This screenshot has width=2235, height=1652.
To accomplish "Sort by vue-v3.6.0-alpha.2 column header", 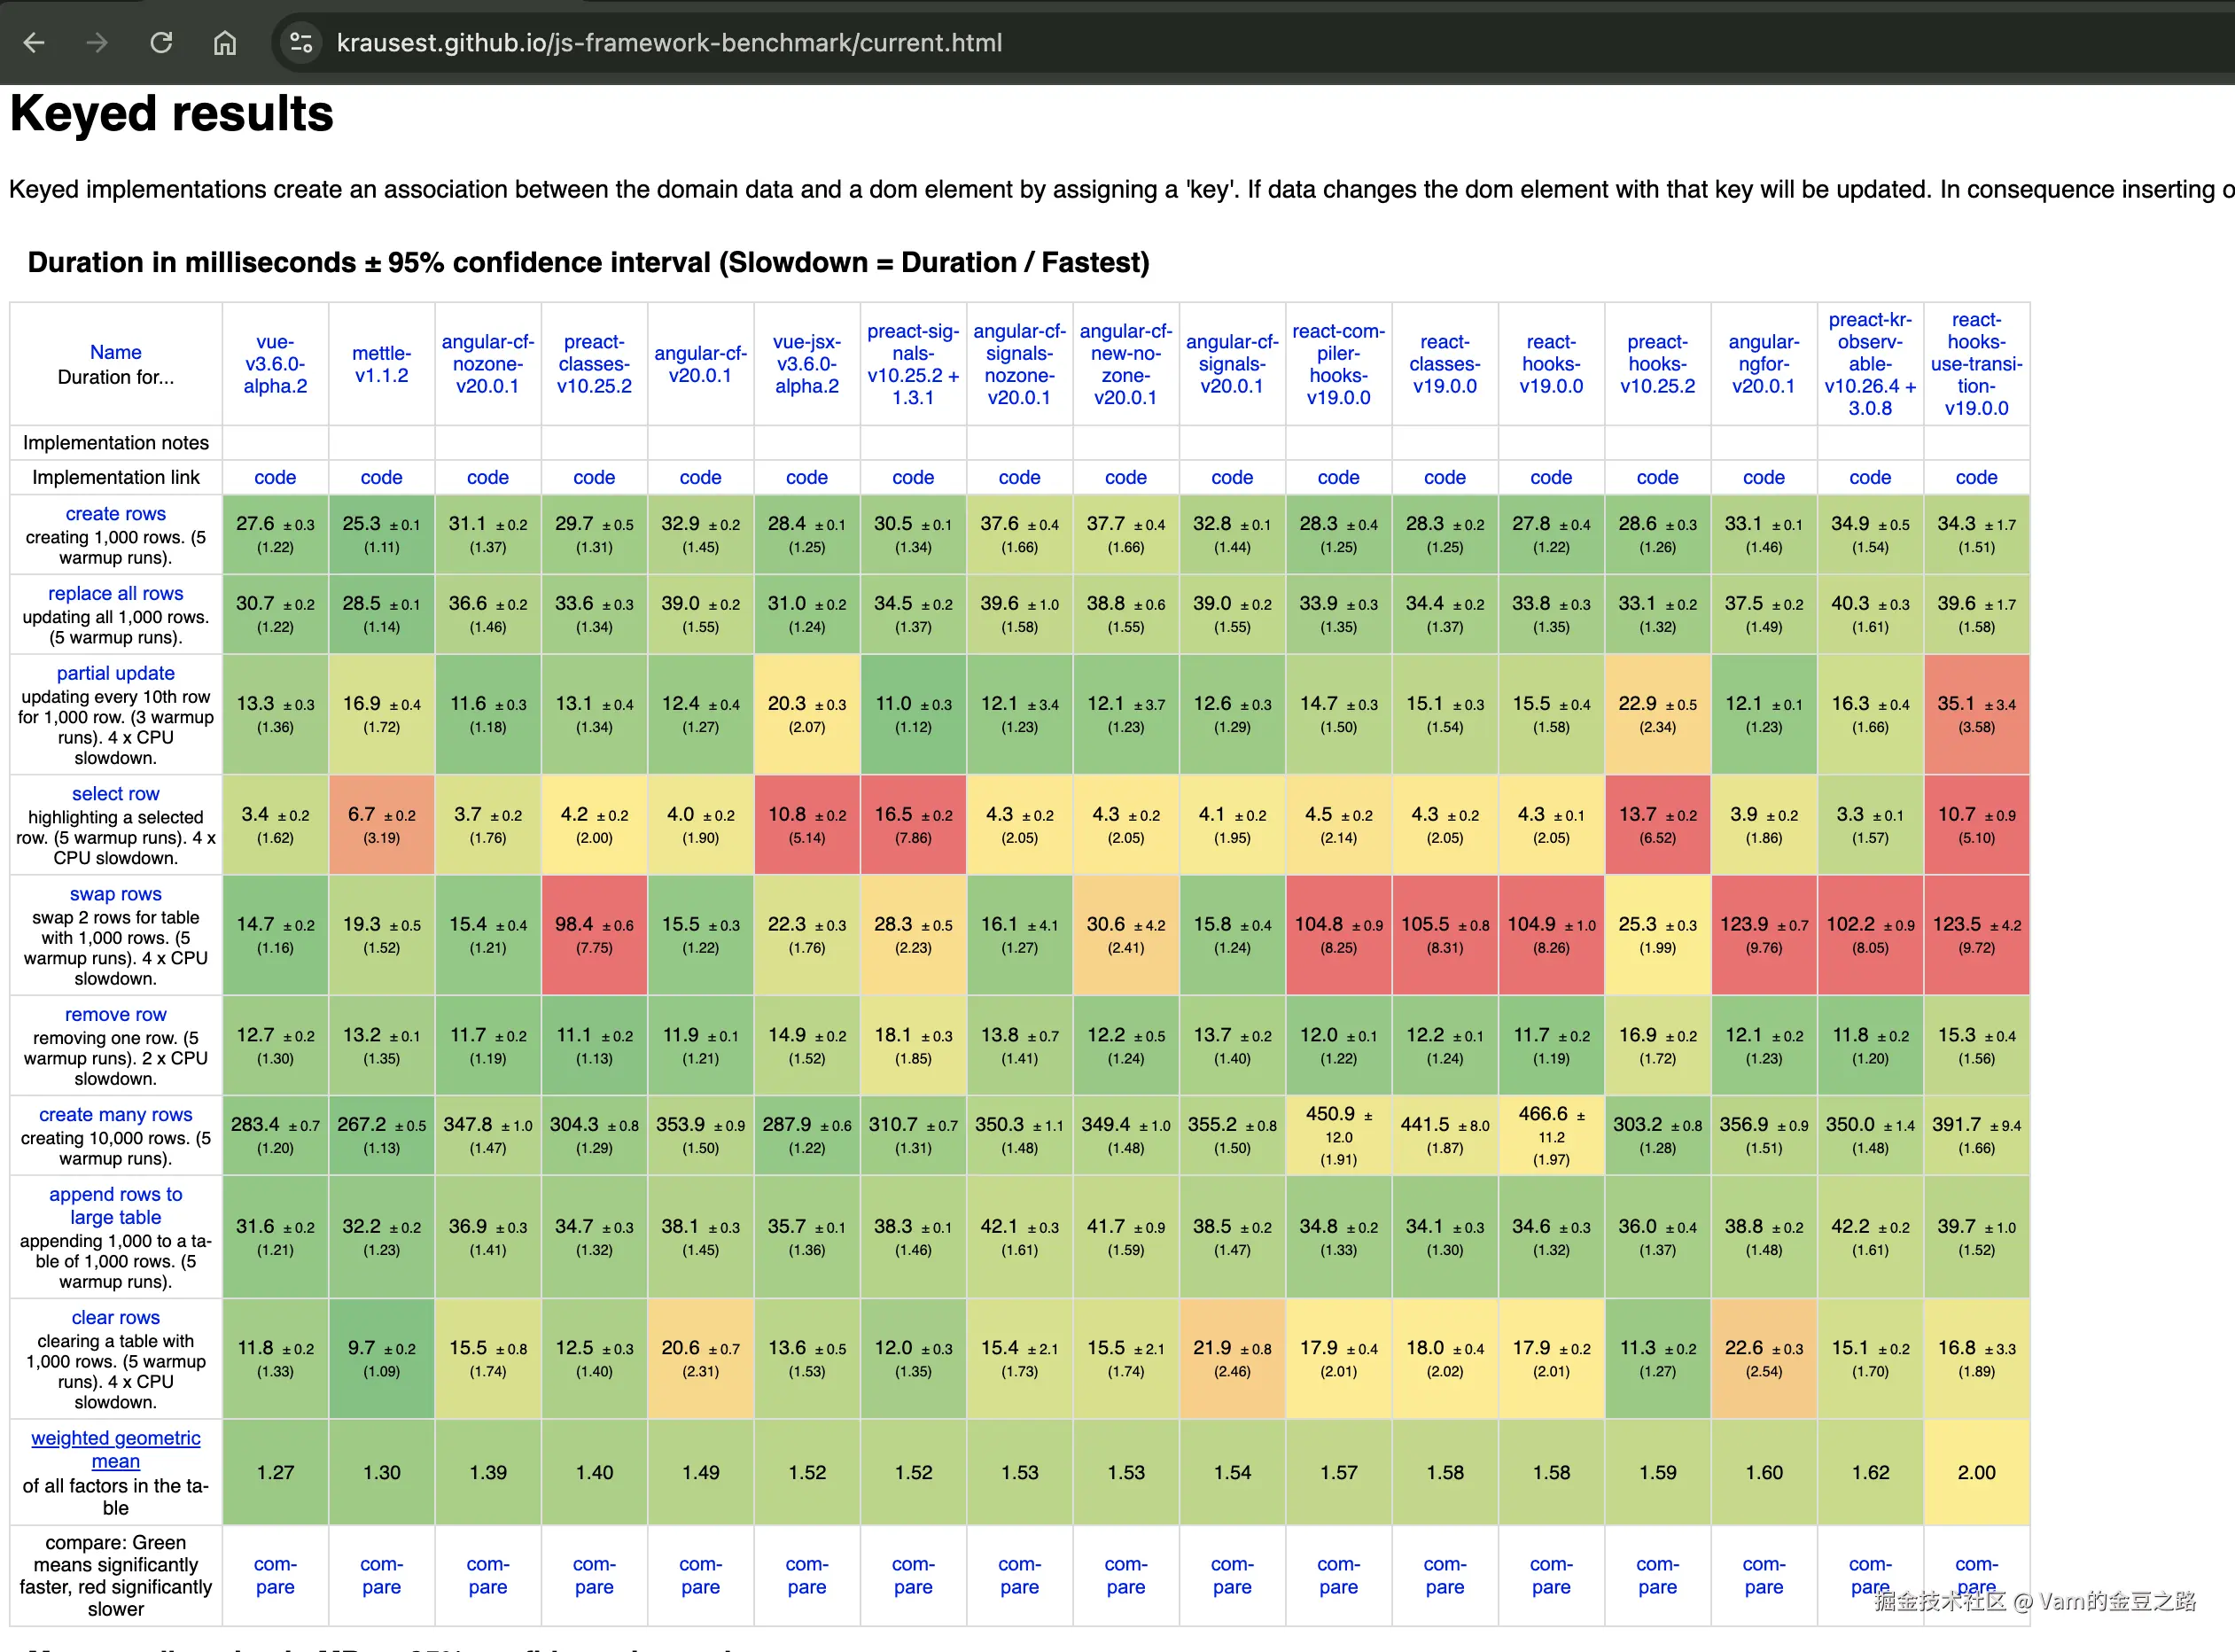I will pos(275,364).
